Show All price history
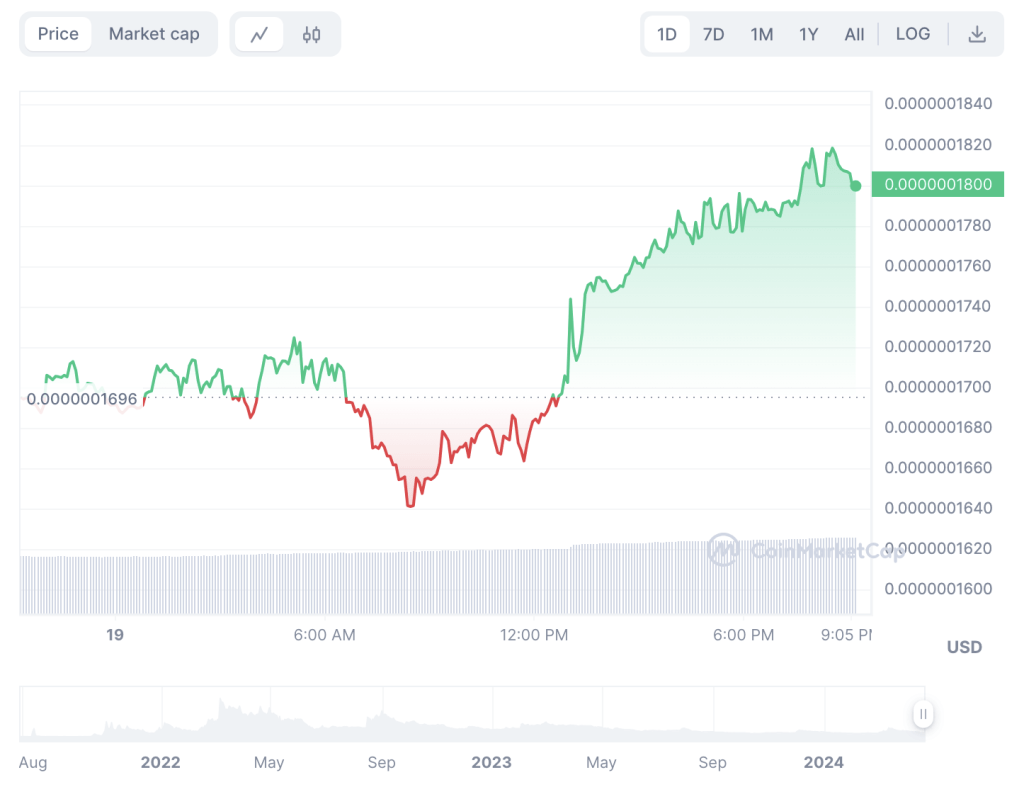 (854, 34)
